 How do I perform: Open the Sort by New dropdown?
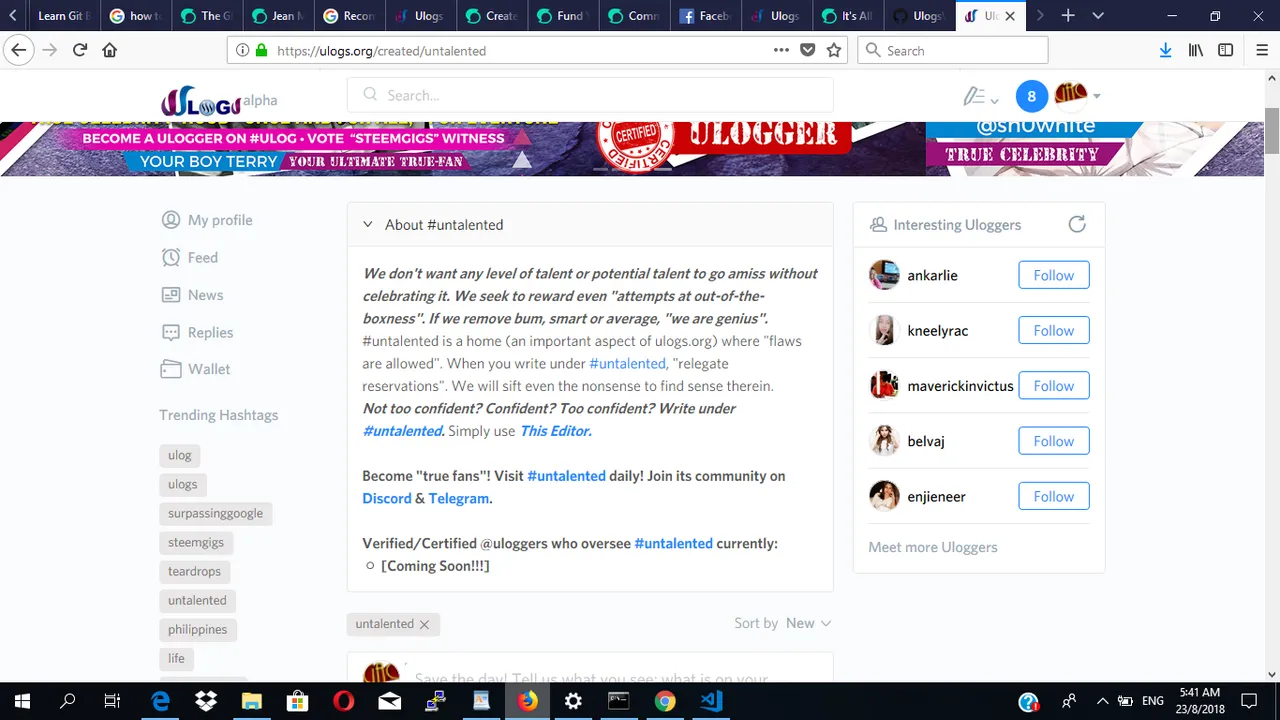point(808,623)
